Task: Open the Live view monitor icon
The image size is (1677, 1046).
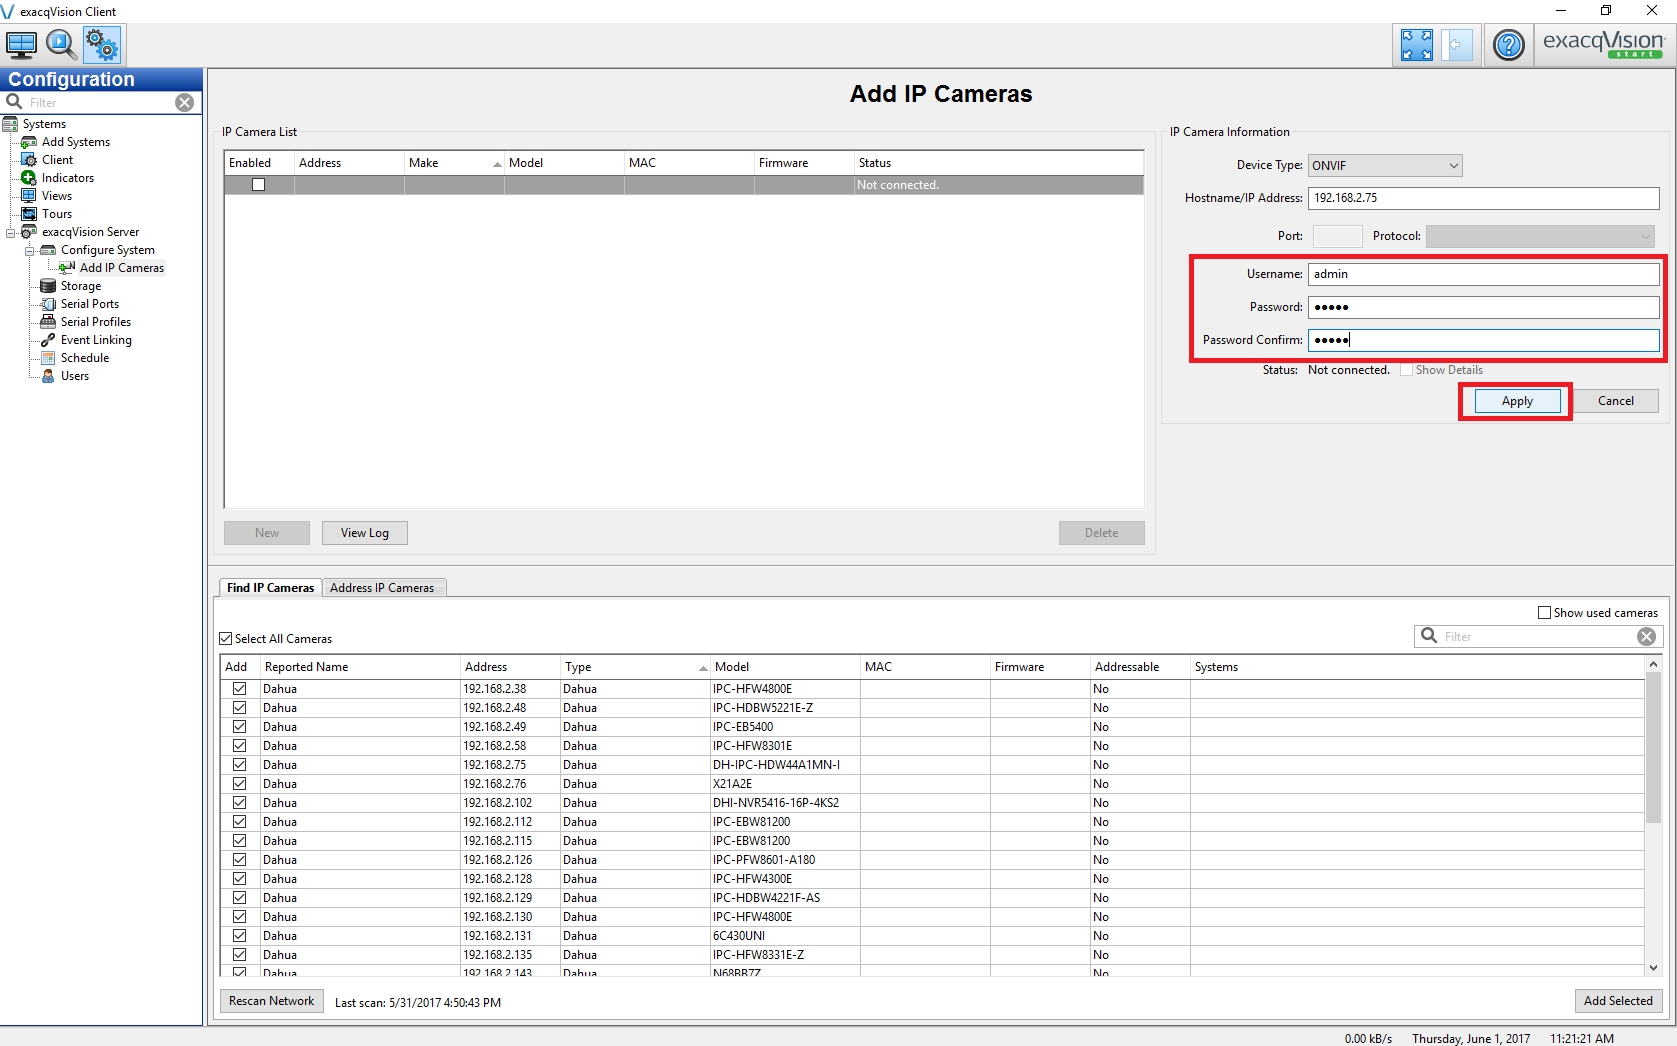Action: tap(21, 45)
